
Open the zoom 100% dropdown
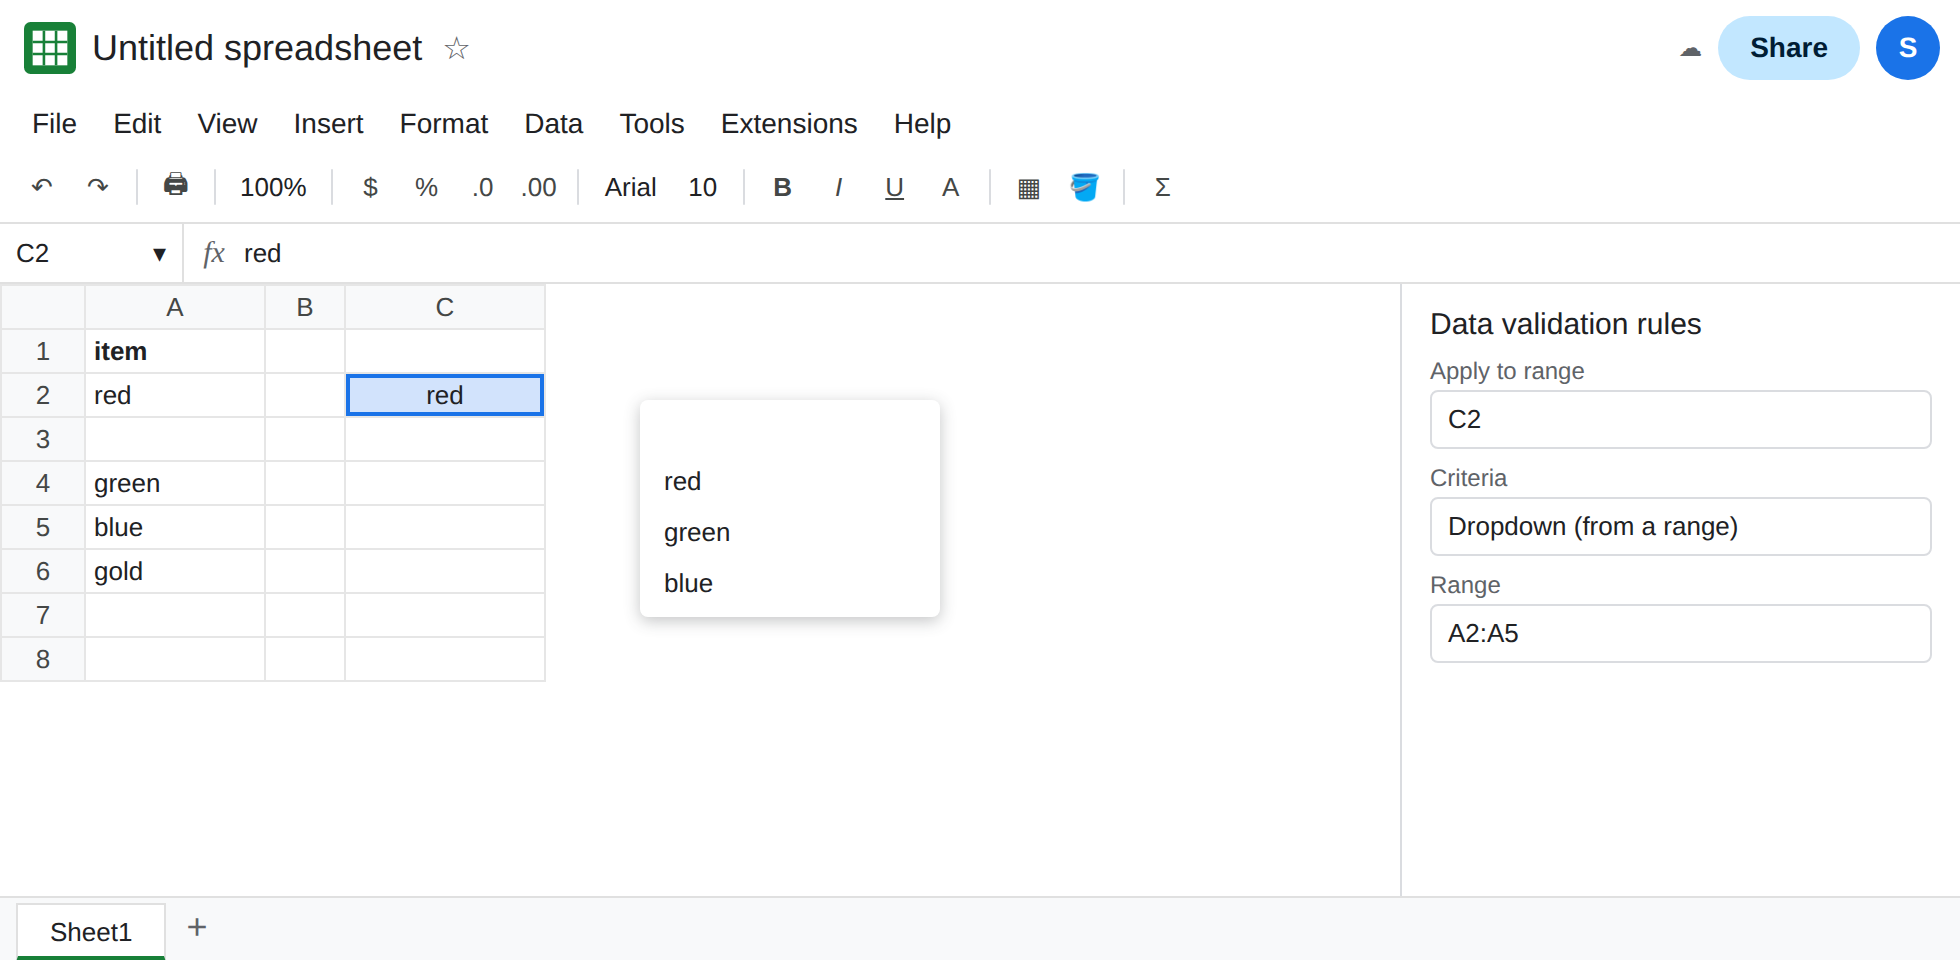coord(273,187)
